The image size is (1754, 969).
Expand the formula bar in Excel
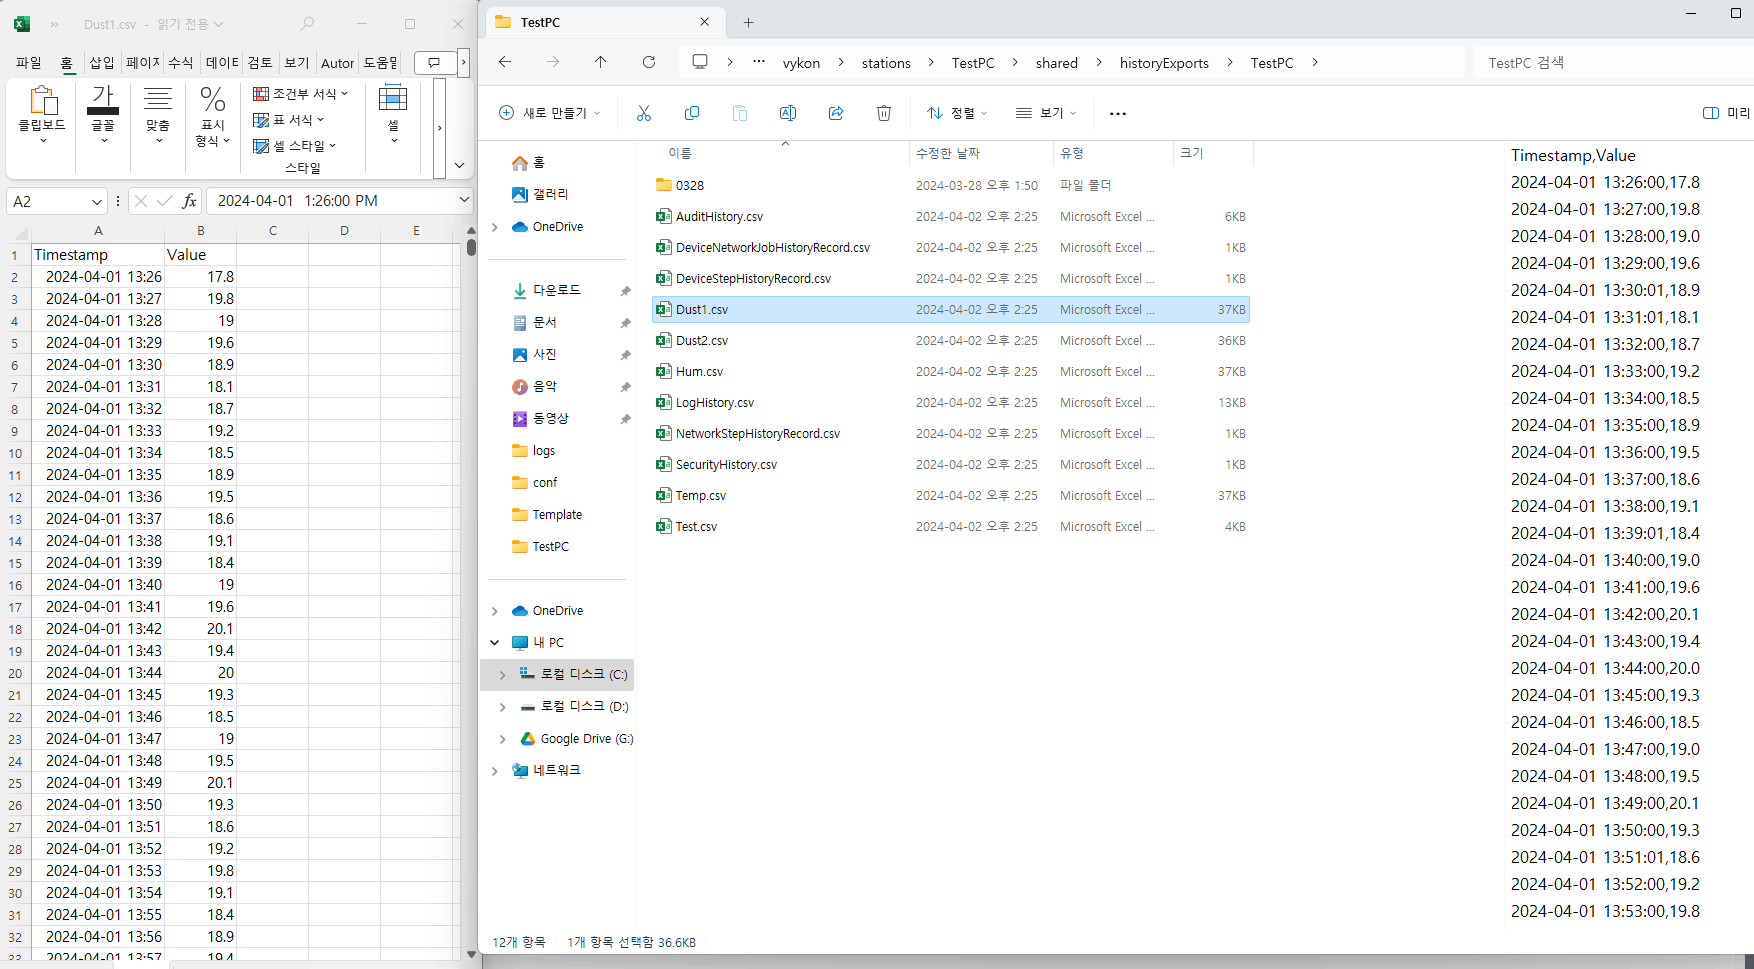coord(464,201)
